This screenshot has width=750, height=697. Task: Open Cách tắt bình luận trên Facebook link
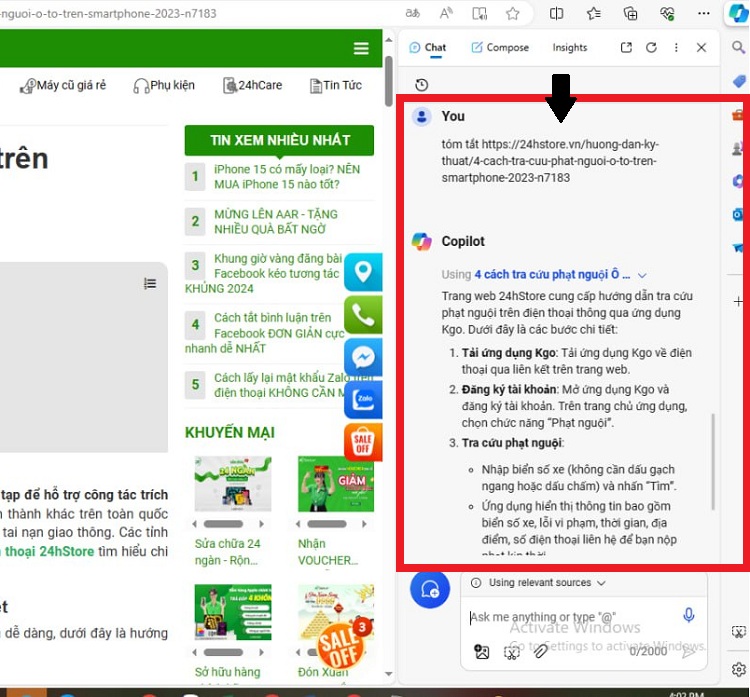[265, 332]
